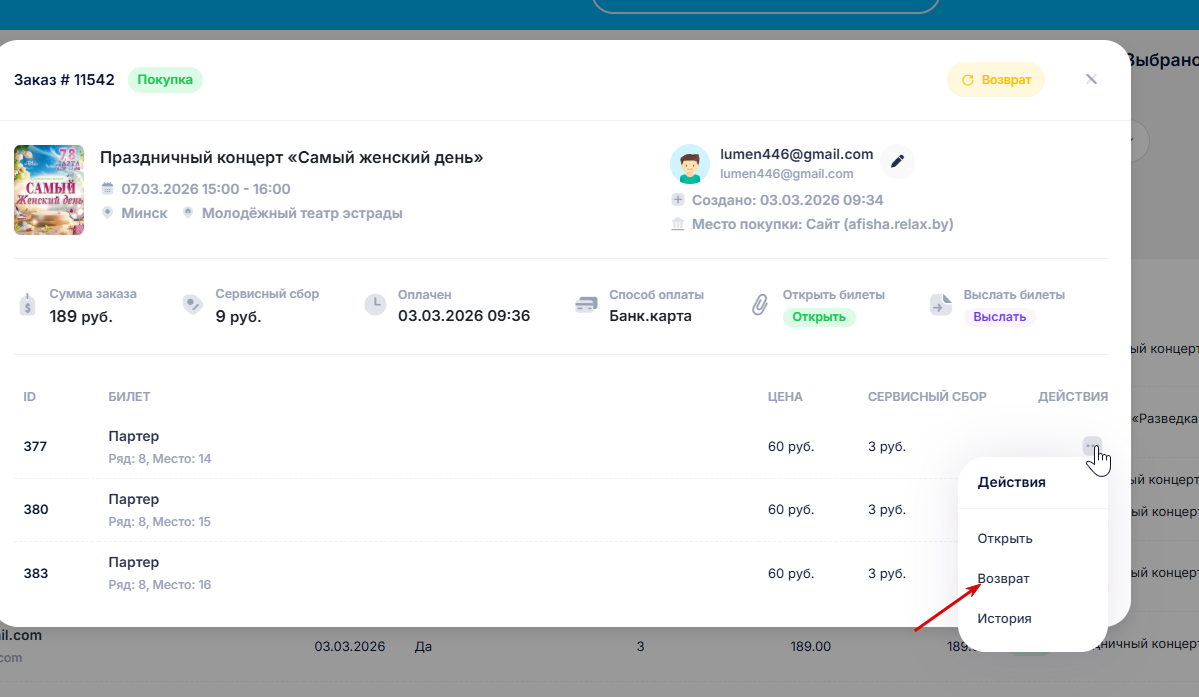Select ticket row ID 383
The image size is (1199, 697).
[35, 573]
